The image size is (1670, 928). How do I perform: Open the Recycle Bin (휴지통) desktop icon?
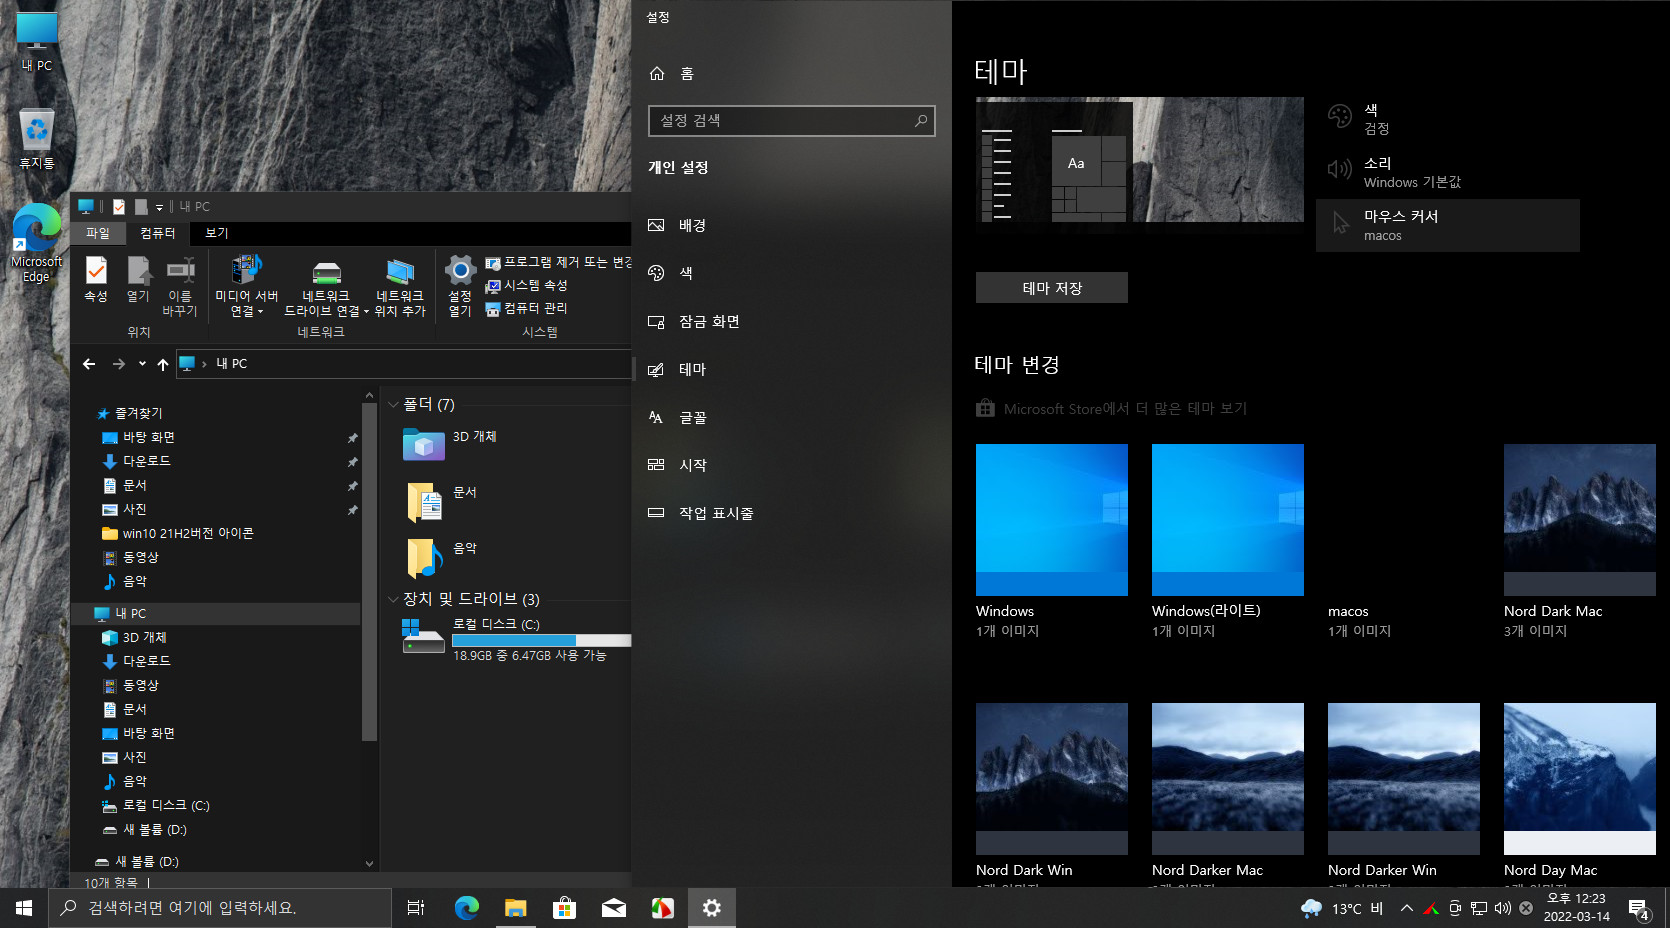tap(37, 138)
